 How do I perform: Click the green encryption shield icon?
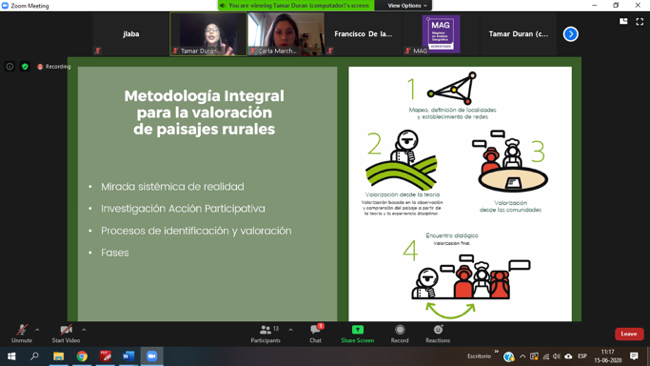[x=25, y=66]
